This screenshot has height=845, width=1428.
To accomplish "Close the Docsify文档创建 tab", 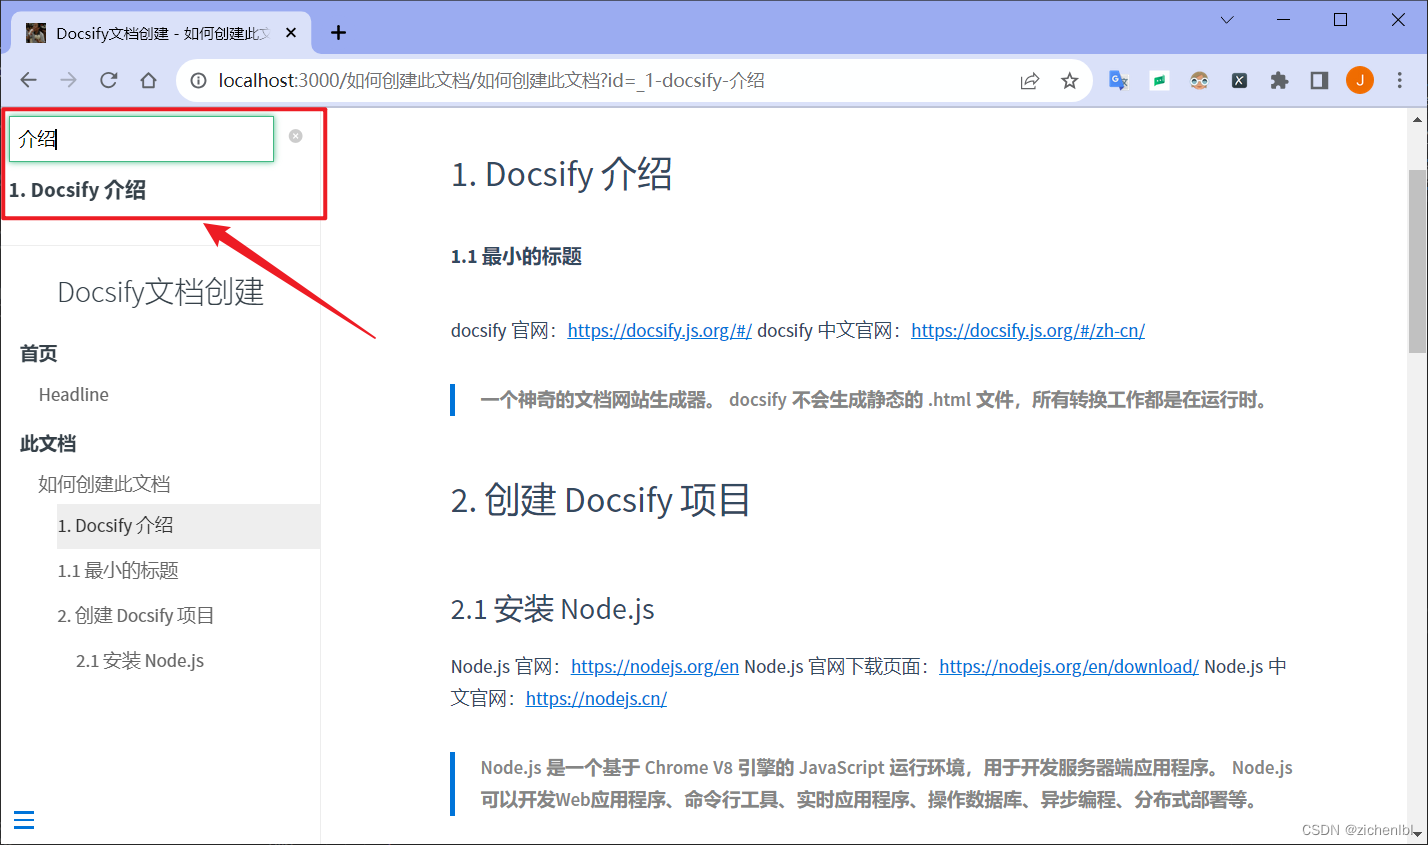I will (x=291, y=33).
